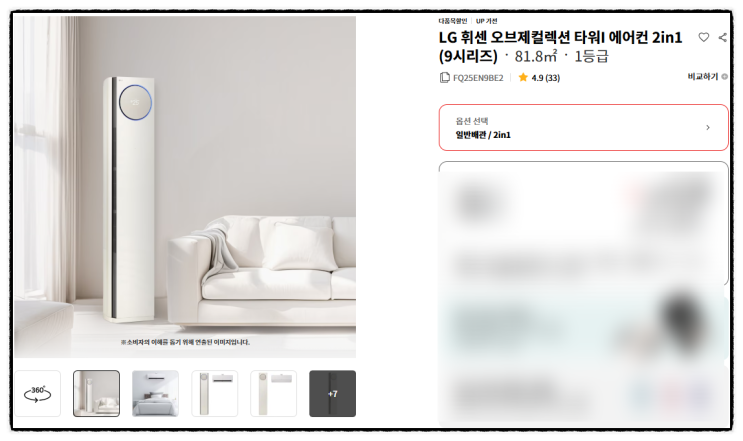
Task: Click the yellow star rating icon
Action: [x=523, y=77]
